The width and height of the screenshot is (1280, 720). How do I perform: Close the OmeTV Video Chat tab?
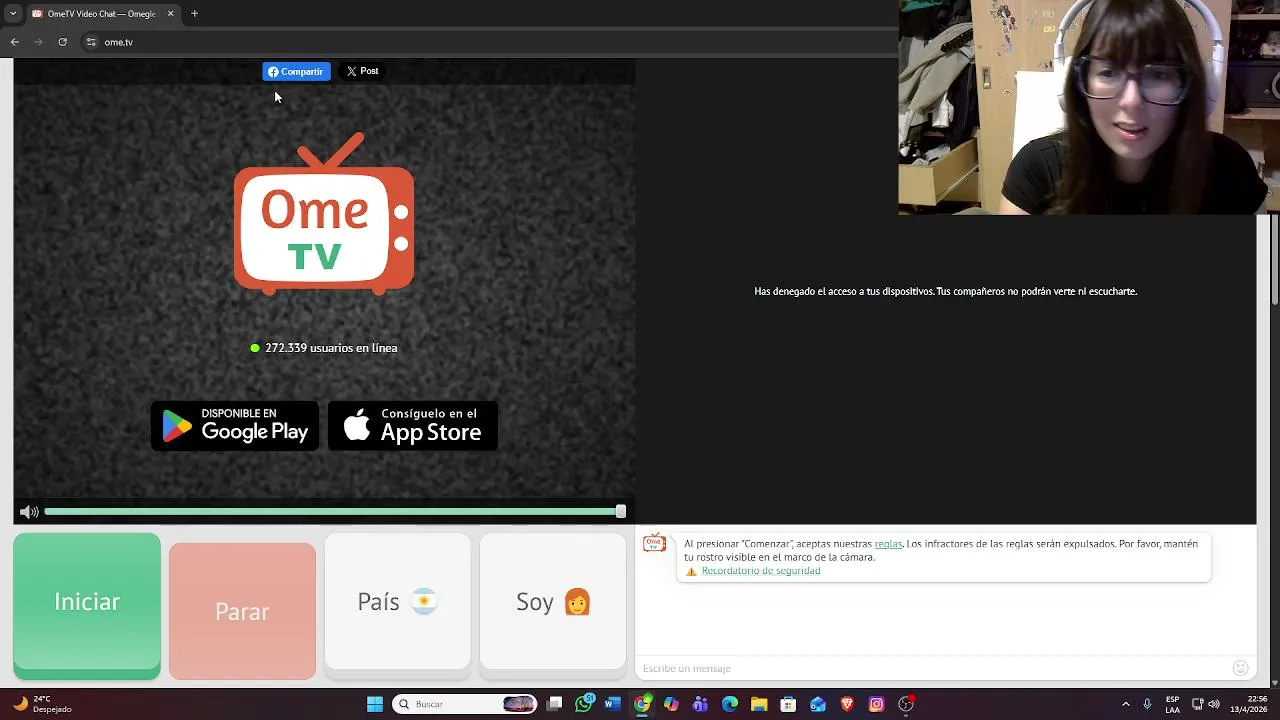(170, 14)
